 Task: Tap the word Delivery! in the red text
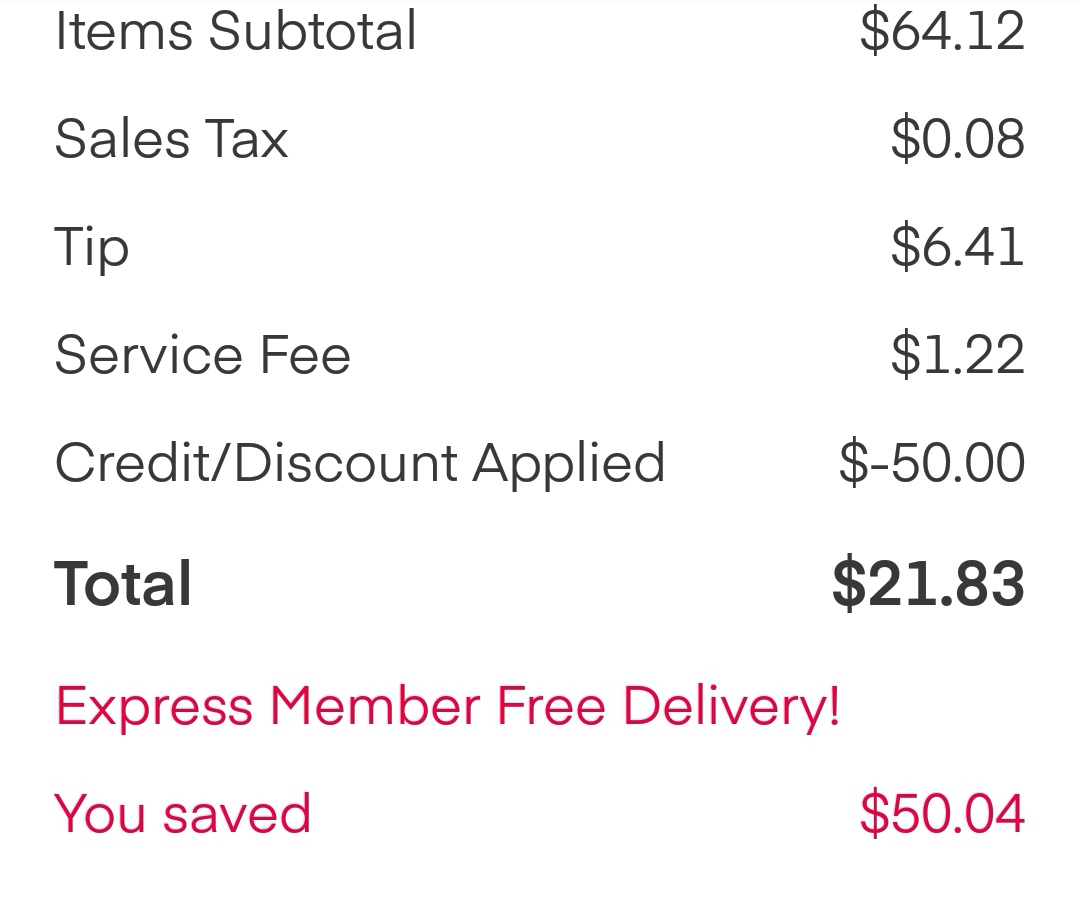(731, 707)
